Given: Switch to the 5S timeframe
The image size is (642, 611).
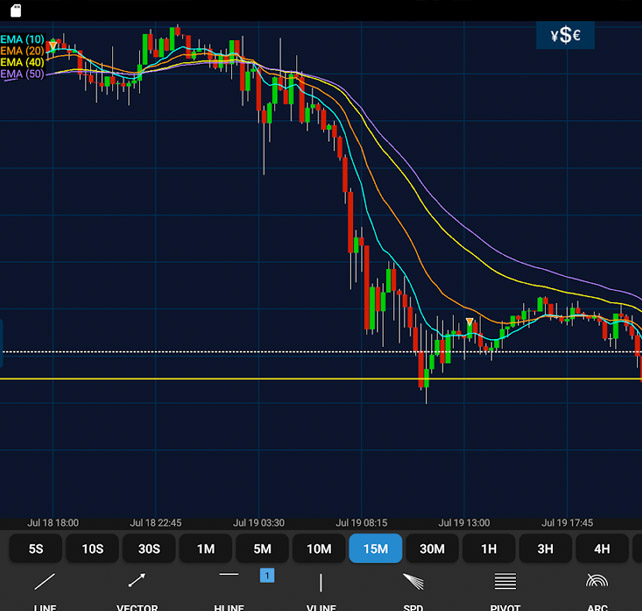Looking at the screenshot, I should point(36,549).
